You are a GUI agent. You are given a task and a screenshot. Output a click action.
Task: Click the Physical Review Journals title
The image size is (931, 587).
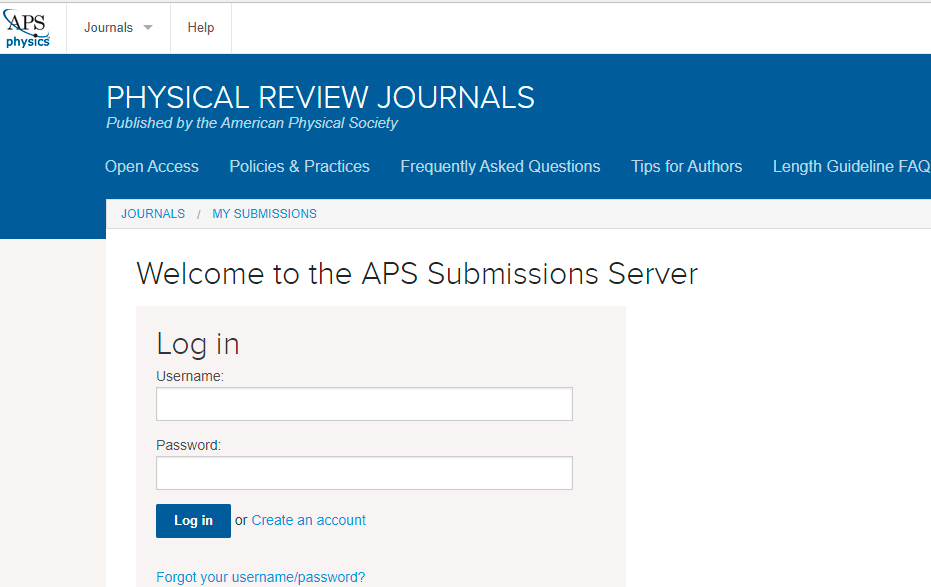pos(320,97)
